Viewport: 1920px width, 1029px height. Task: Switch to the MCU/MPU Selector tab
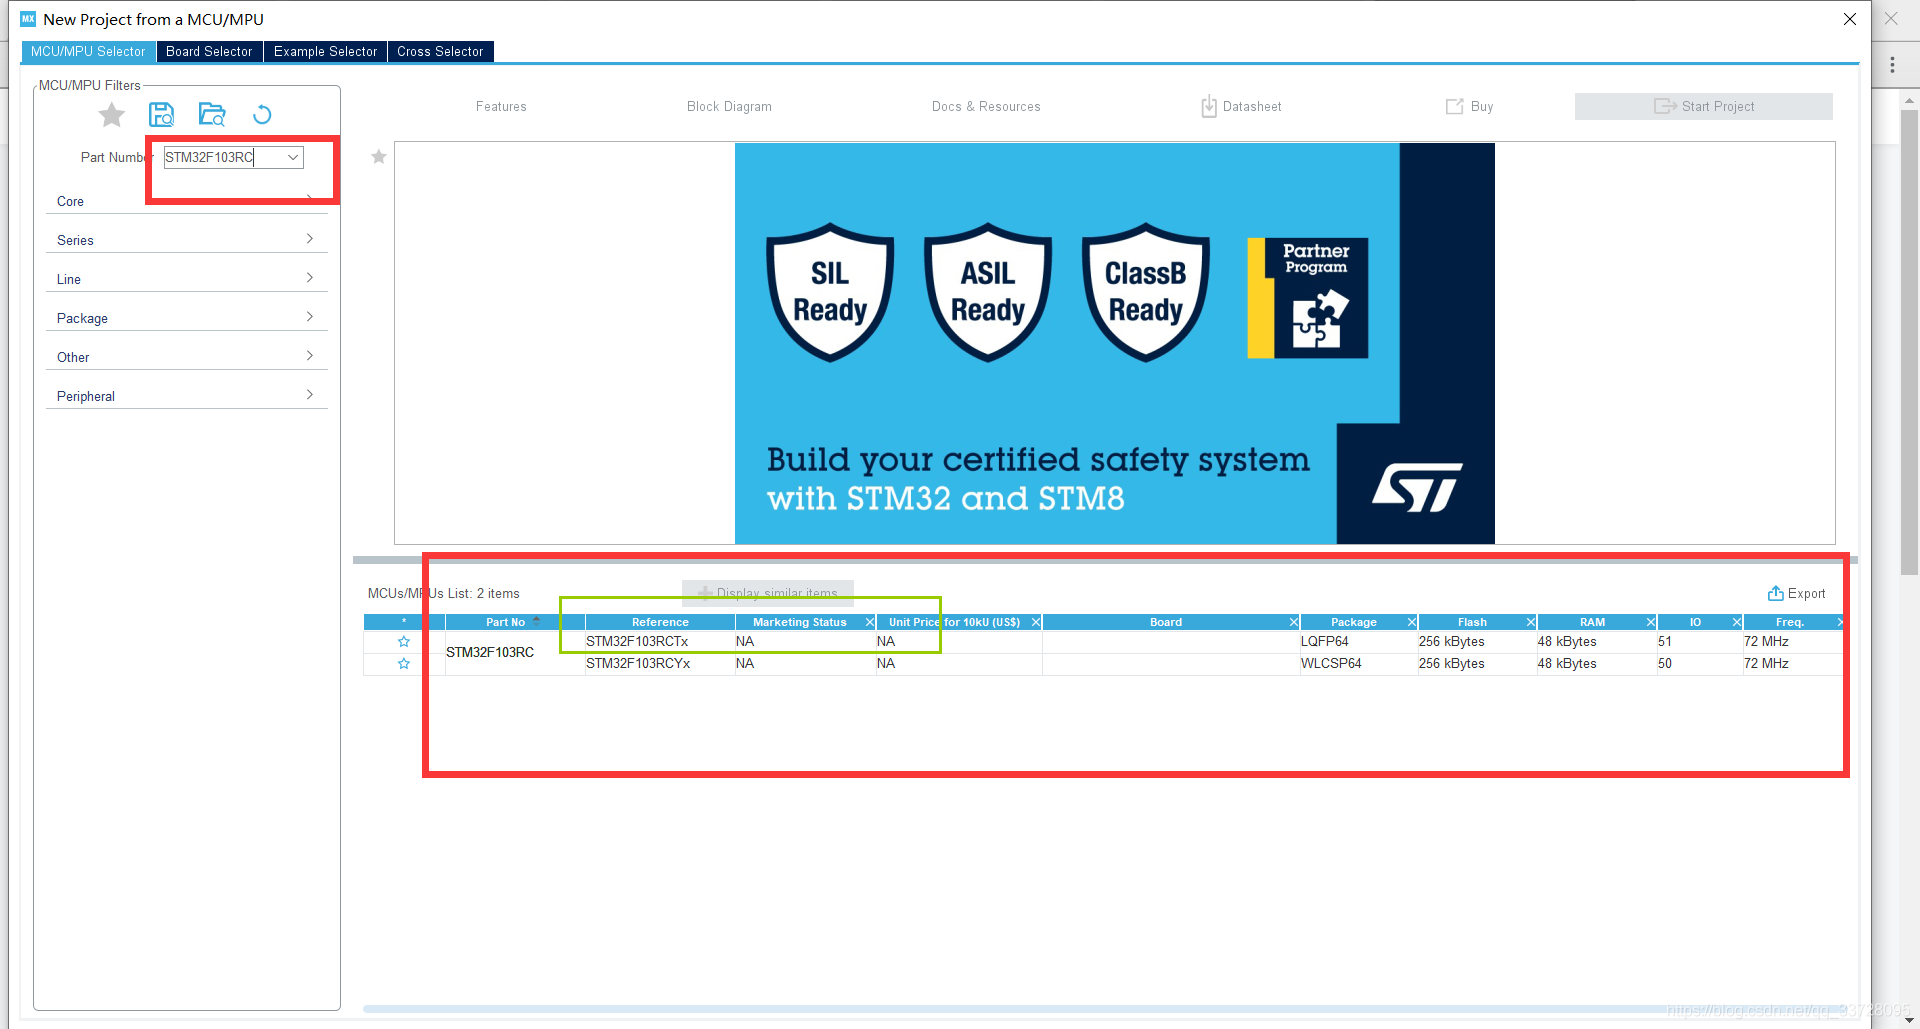point(88,51)
